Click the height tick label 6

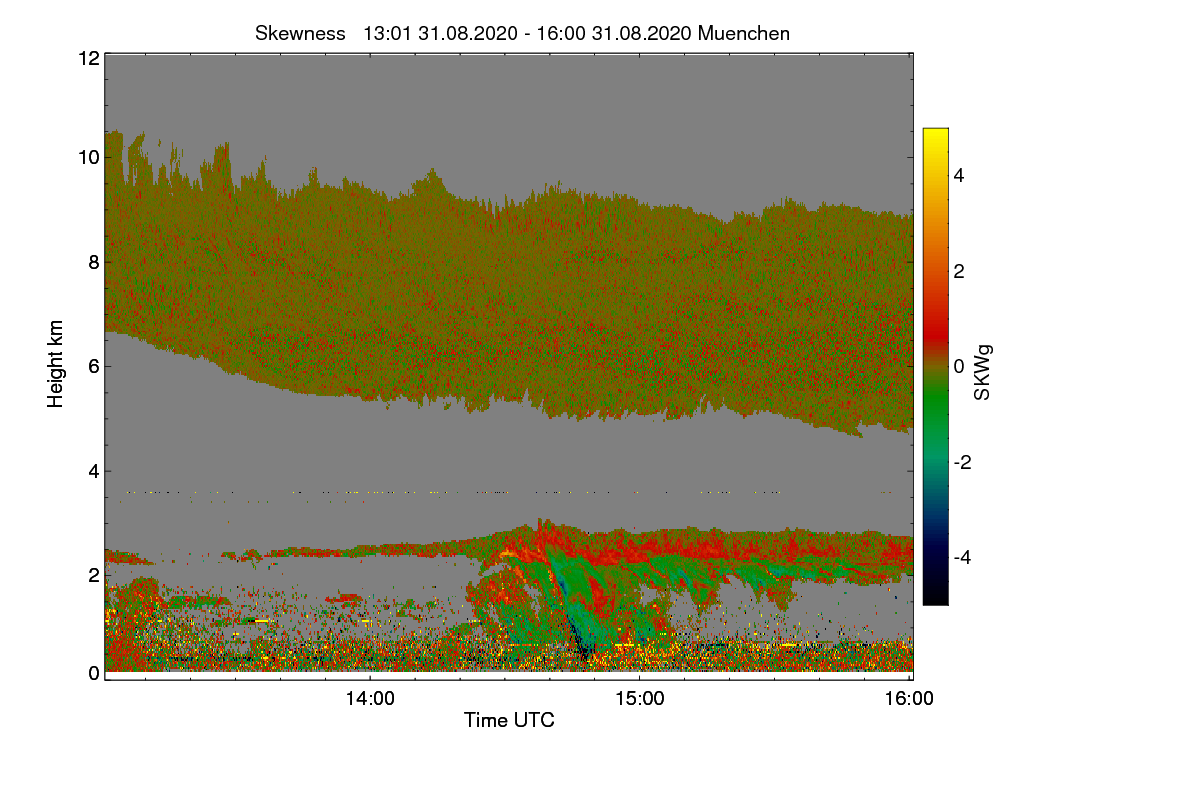94,366
